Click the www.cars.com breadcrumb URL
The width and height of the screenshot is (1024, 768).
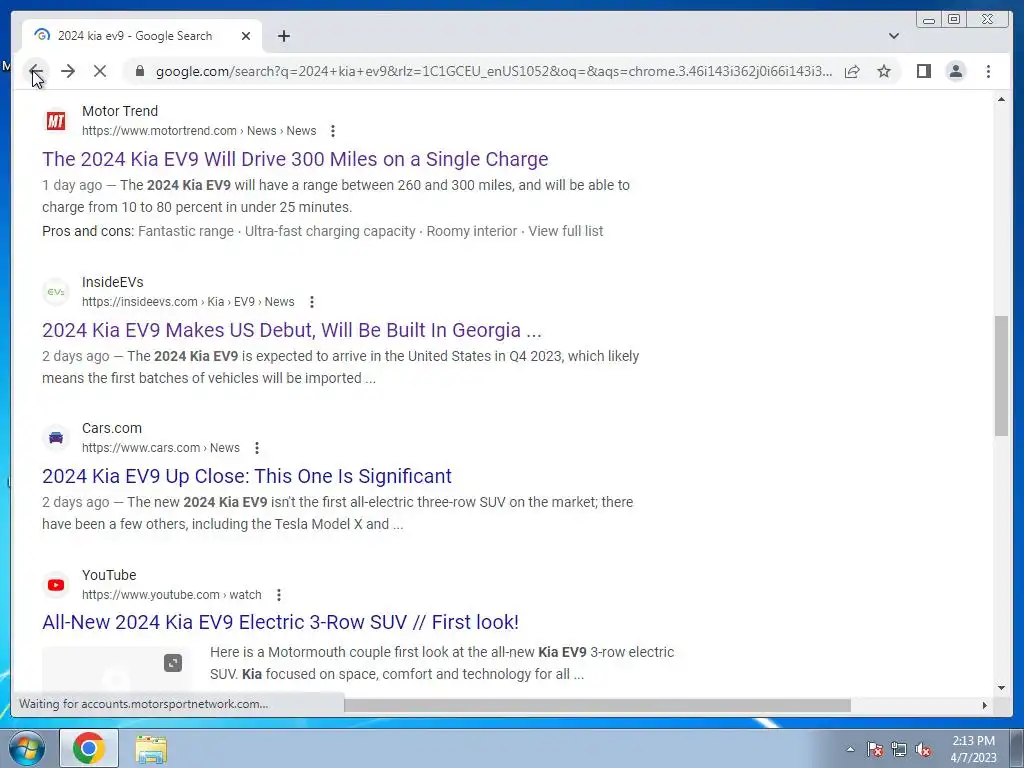[161, 448]
